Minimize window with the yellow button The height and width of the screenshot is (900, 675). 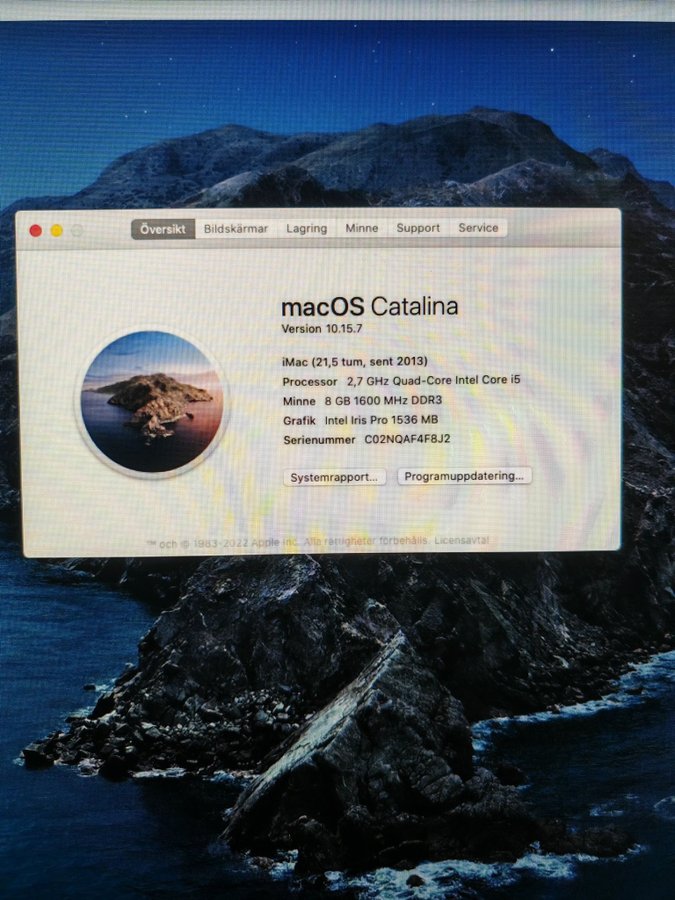pos(57,231)
